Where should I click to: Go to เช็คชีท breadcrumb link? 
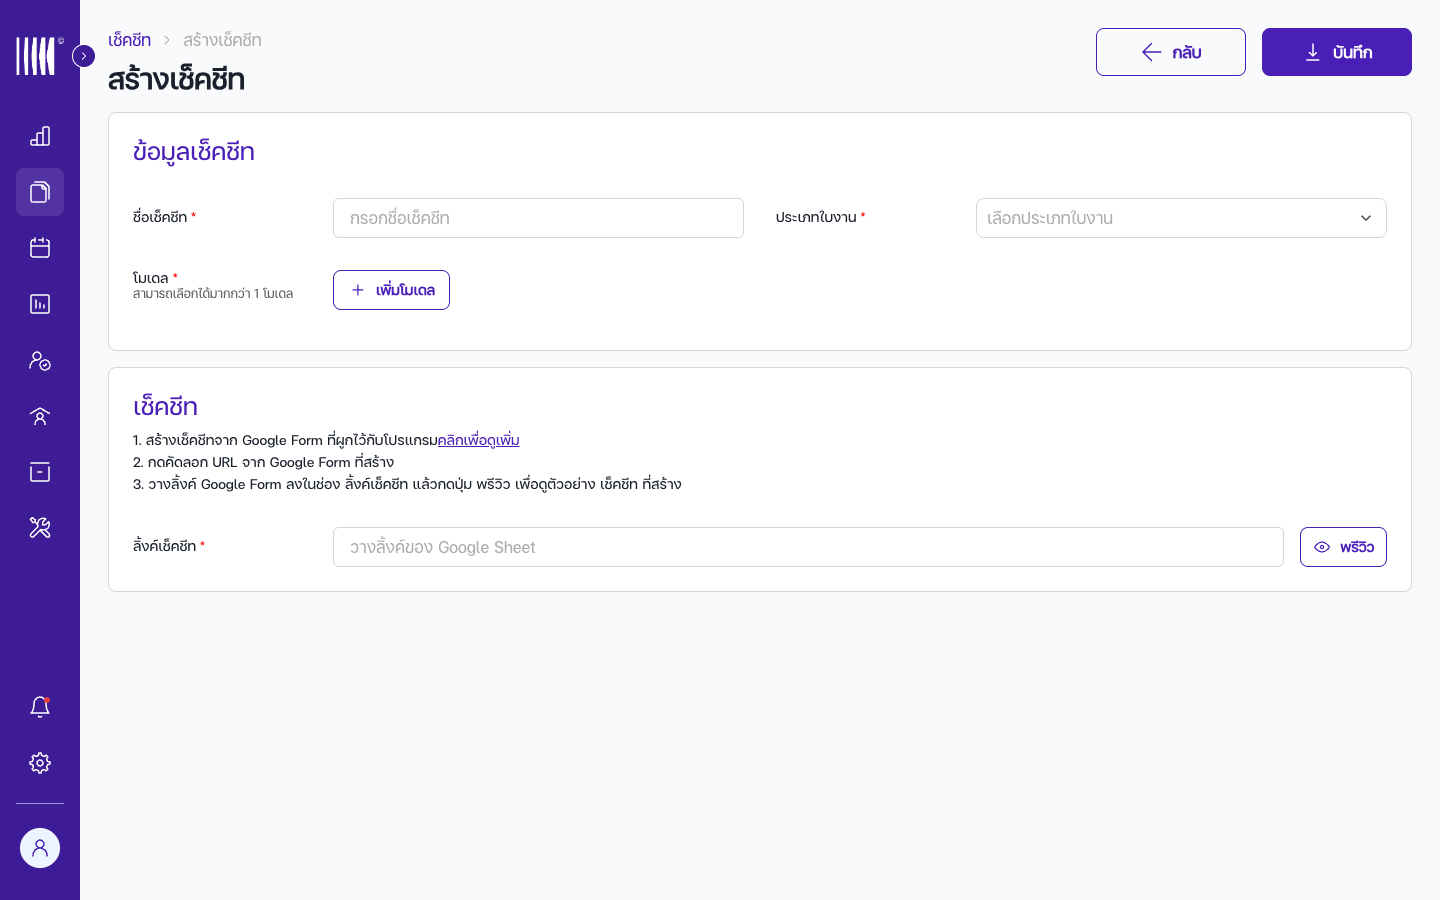[x=129, y=40]
